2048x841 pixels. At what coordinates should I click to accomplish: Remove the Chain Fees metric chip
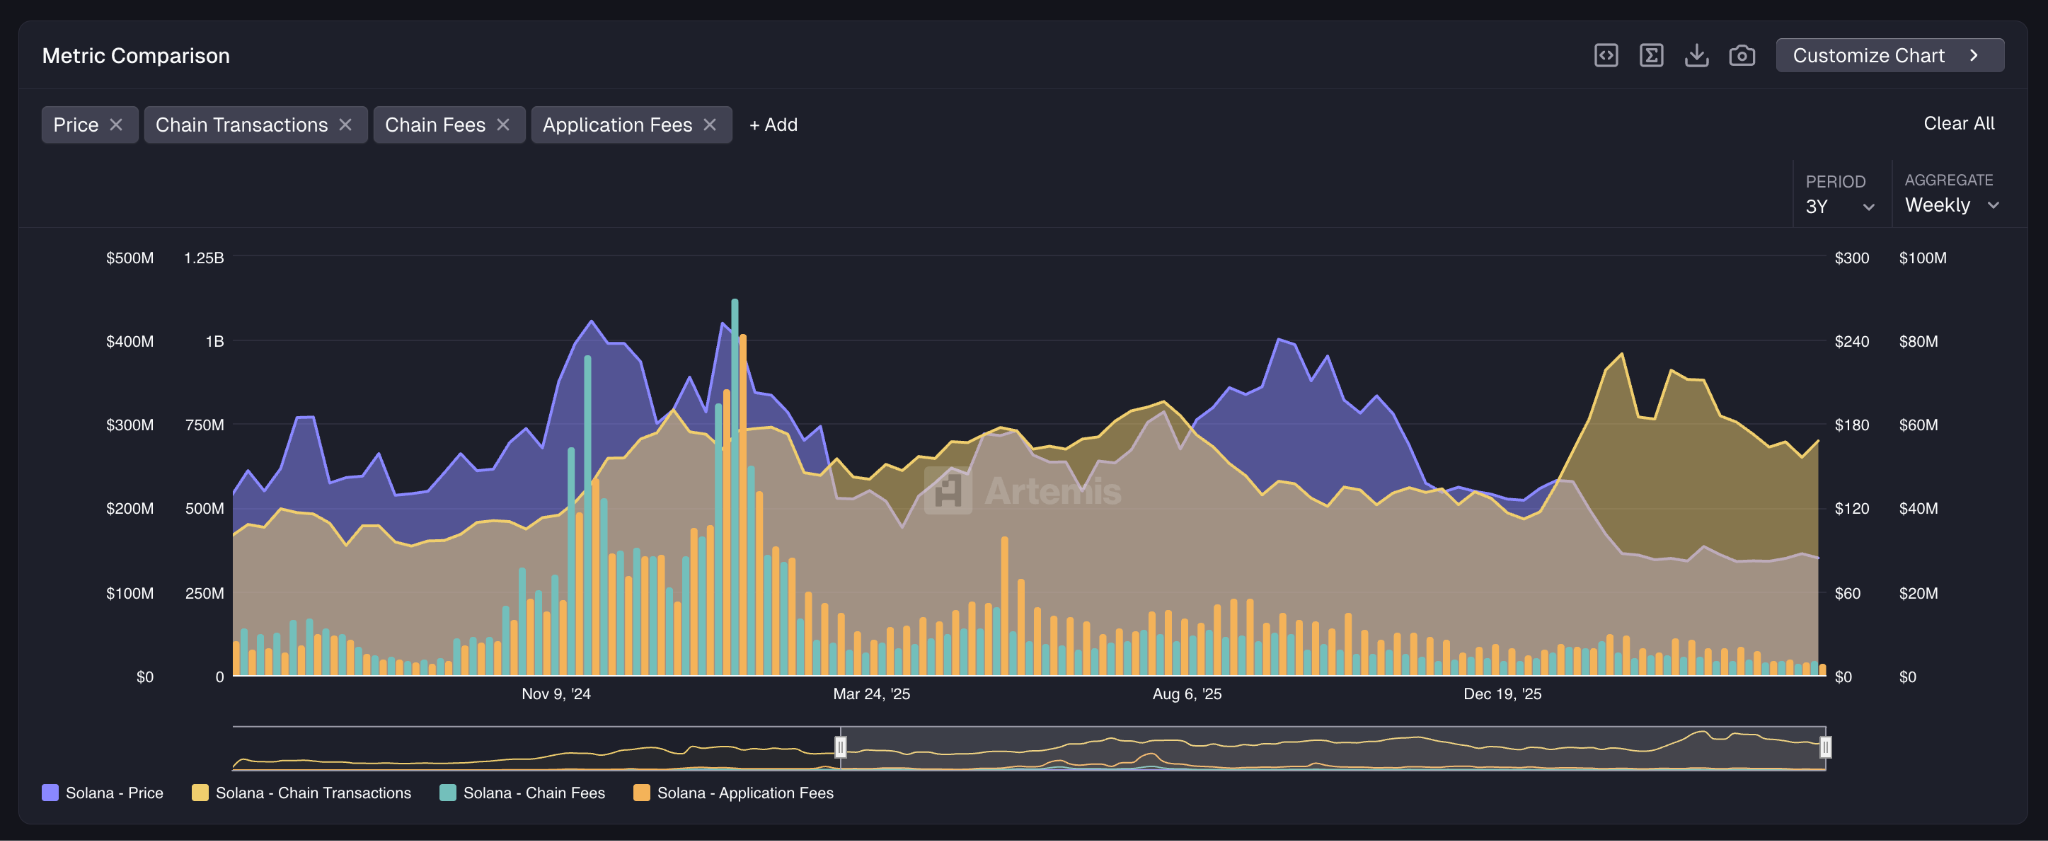coord(503,125)
